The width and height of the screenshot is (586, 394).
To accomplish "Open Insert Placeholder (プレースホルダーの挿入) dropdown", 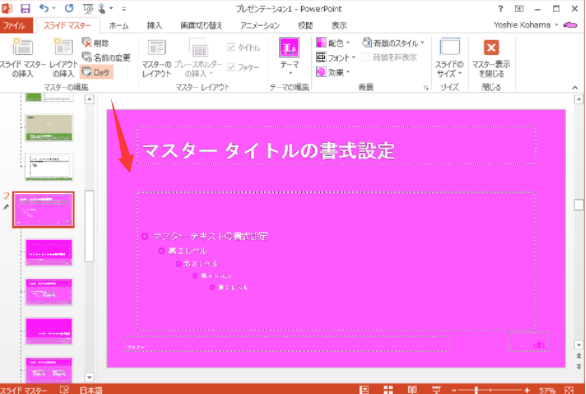I will coord(198,58).
